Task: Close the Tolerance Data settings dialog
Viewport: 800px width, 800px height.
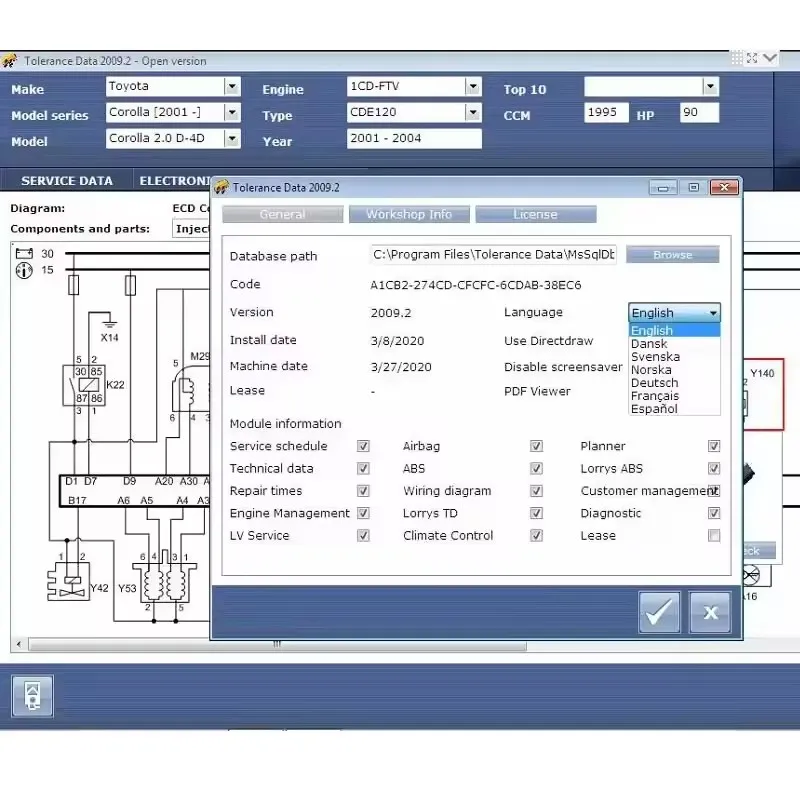Action: pos(723,187)
